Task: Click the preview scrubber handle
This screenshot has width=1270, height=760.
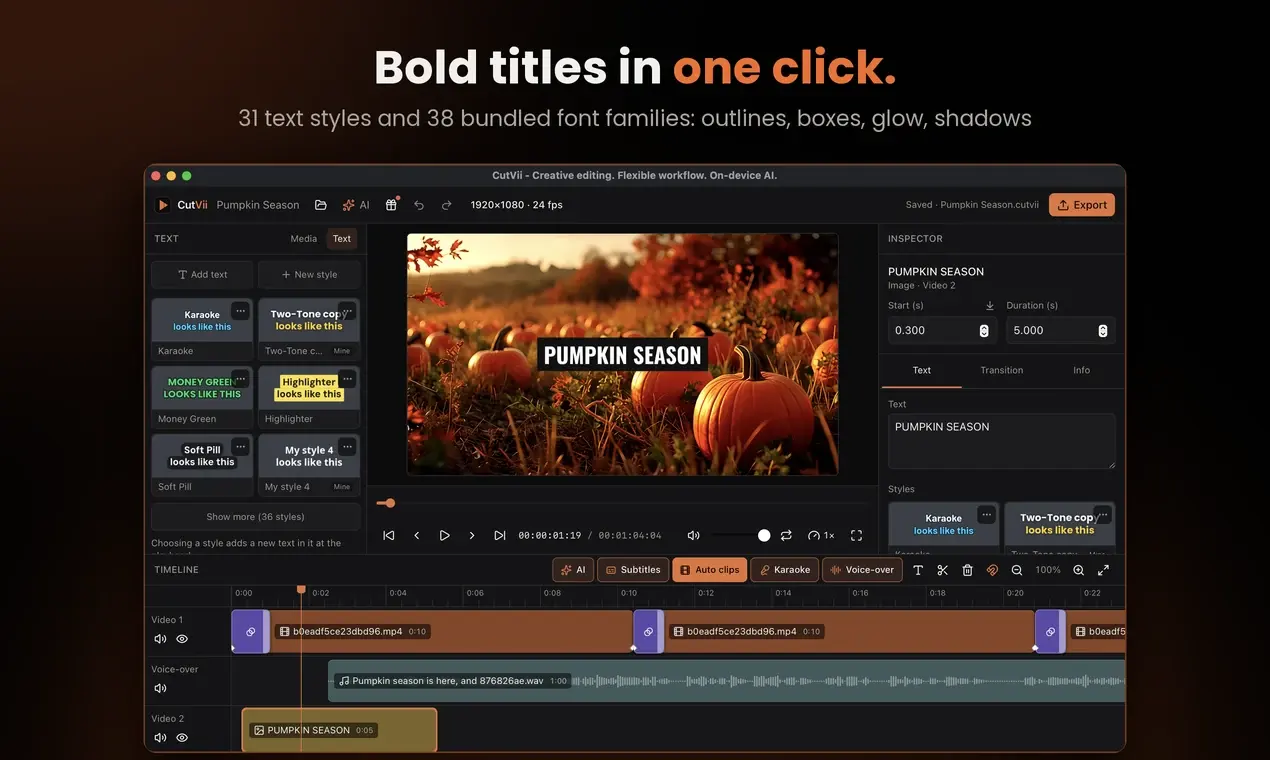Action: pos(390,503)
